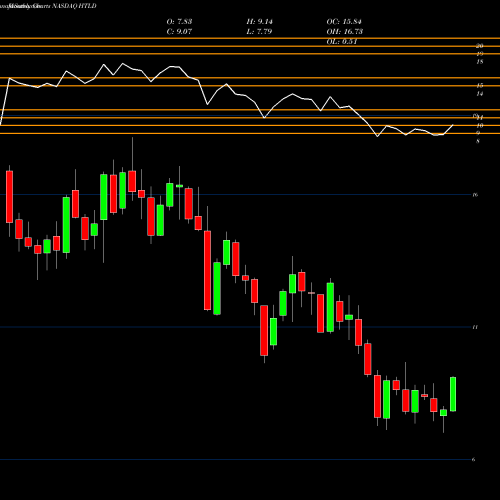Click the right end point of white line

tap(453, 125)
